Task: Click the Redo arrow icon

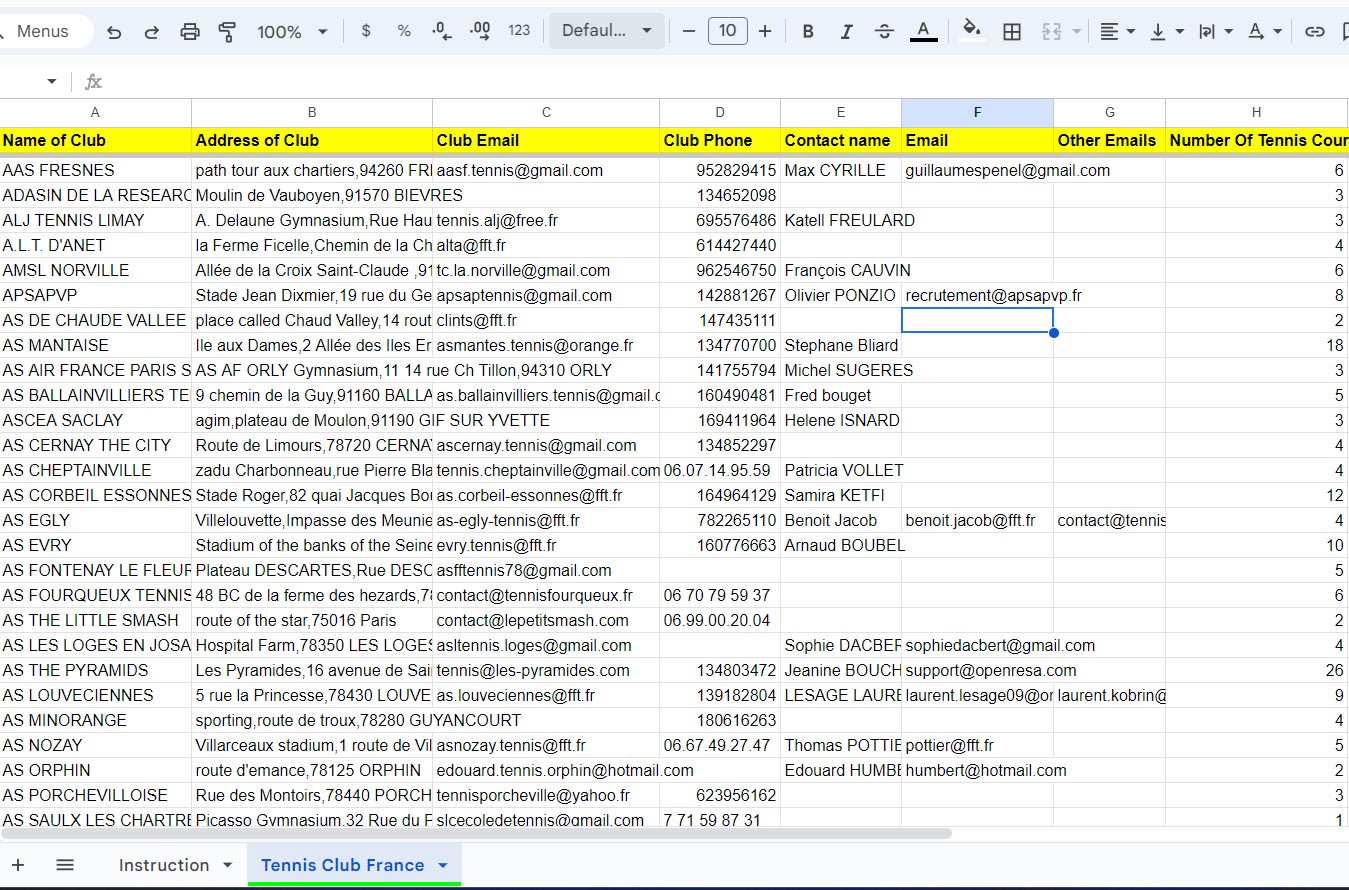Action: coord(152,32)
